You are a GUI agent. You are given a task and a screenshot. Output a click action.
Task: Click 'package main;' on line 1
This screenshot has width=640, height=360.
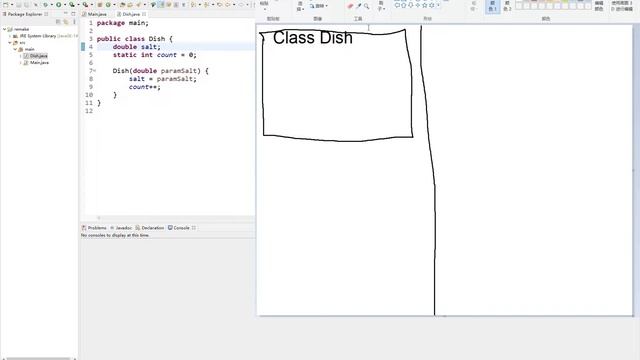tap(123, 23)
